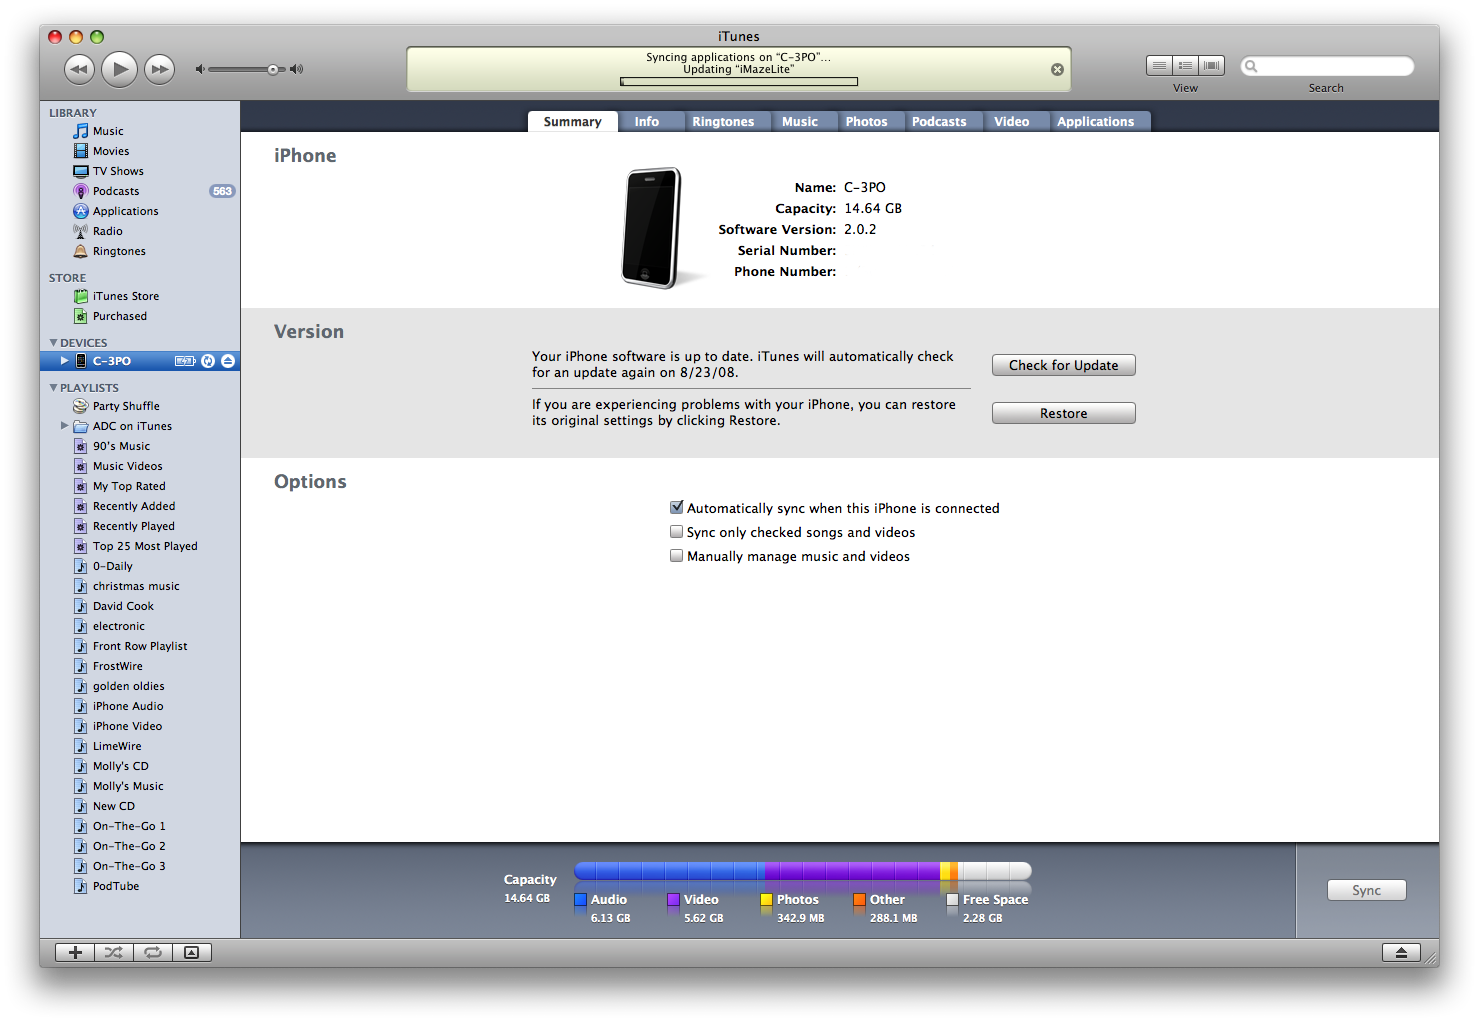This screenshot has width=1479, height=1022.
Task: Switch to the Info tab
Action: (x=647, y=122)
